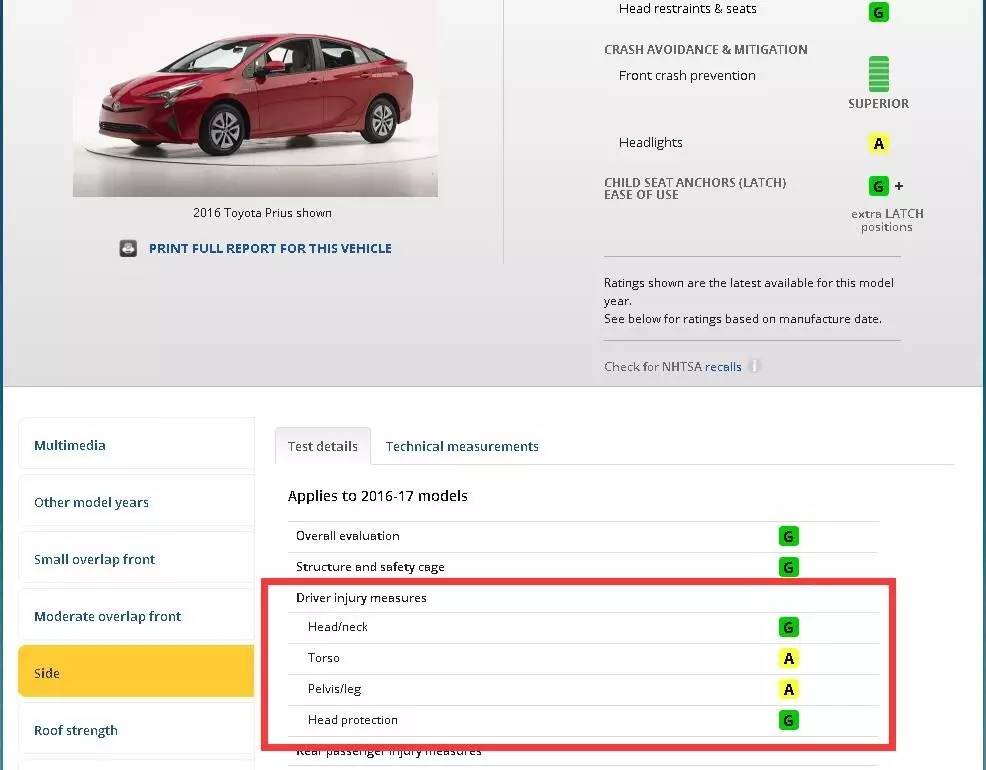Click the Front crash prevention Superior icon
The width and height of the screenshot is (986, 770).
878,74
